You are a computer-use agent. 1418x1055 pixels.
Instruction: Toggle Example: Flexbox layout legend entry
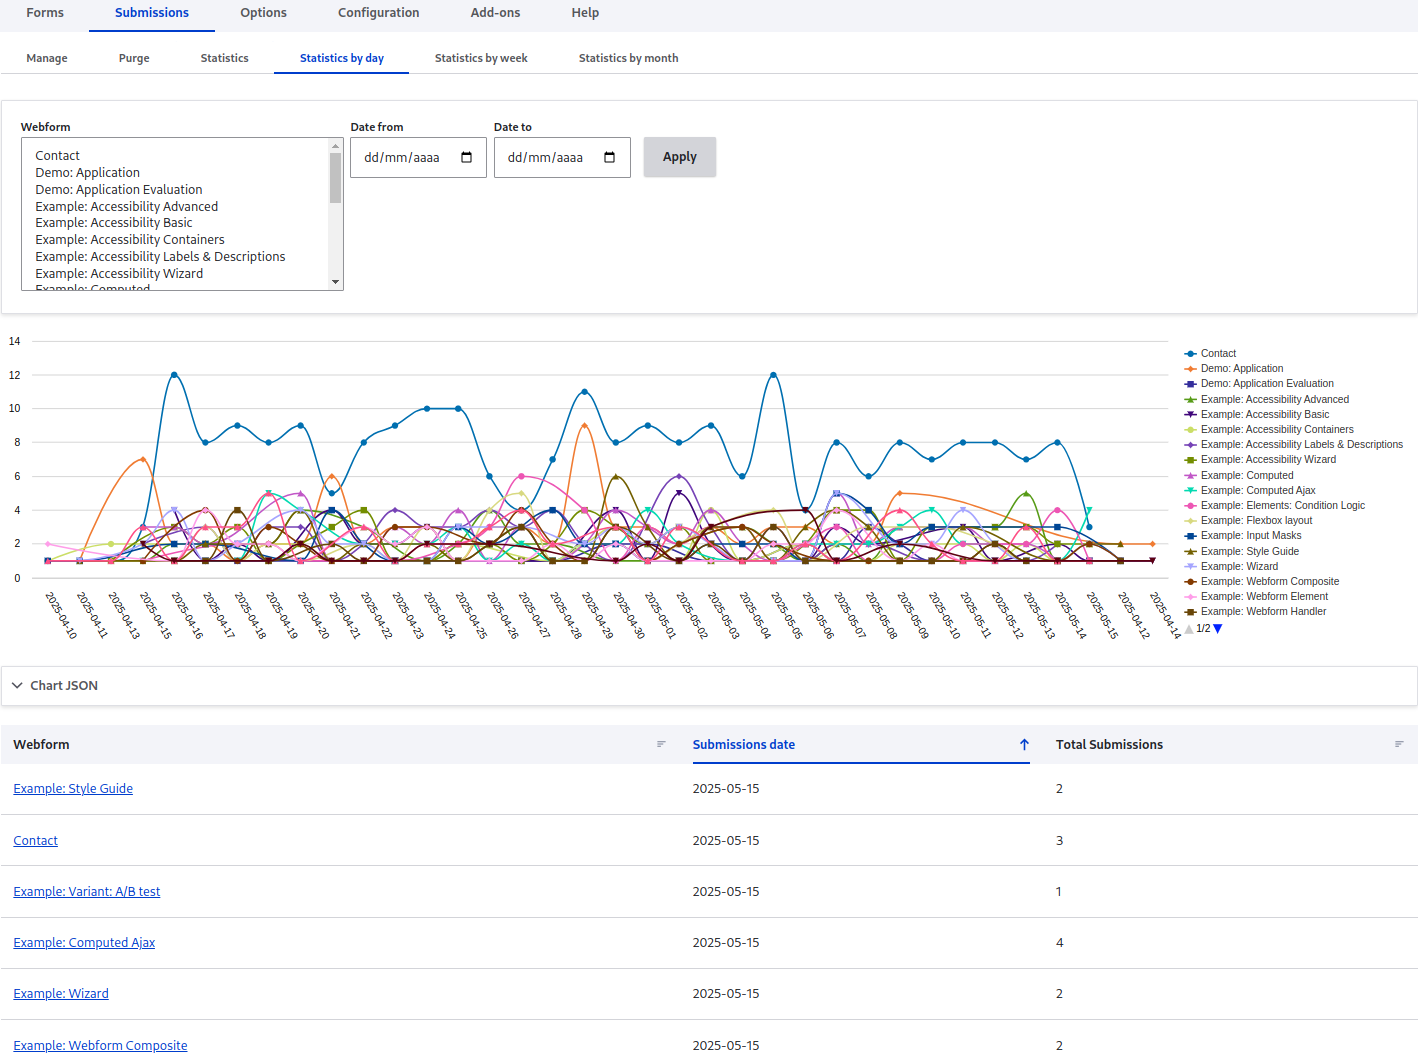[1248, 520]
